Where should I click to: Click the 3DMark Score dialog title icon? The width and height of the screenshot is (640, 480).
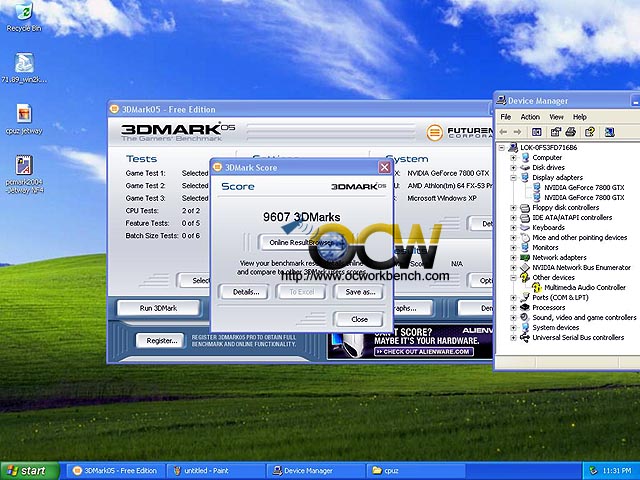218,167
